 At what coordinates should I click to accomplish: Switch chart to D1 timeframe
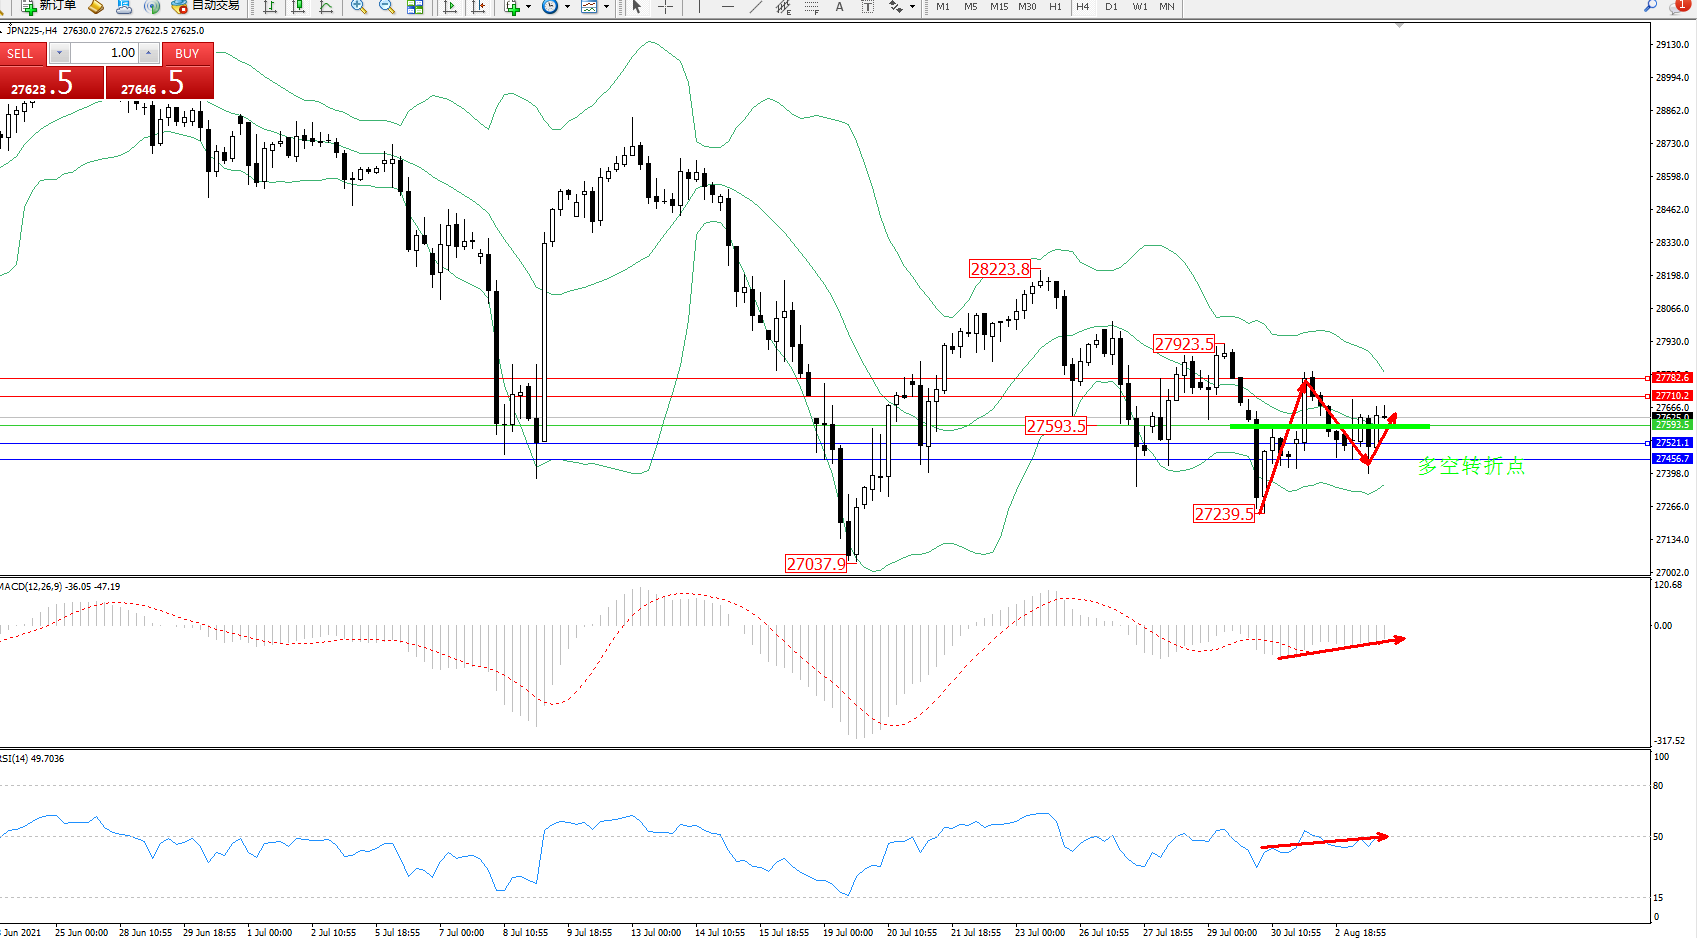click(1111, 7)
